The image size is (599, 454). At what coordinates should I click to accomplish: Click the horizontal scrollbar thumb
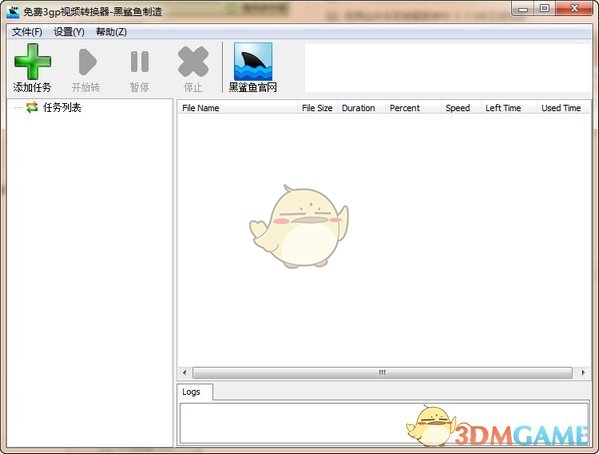point(382,373)
